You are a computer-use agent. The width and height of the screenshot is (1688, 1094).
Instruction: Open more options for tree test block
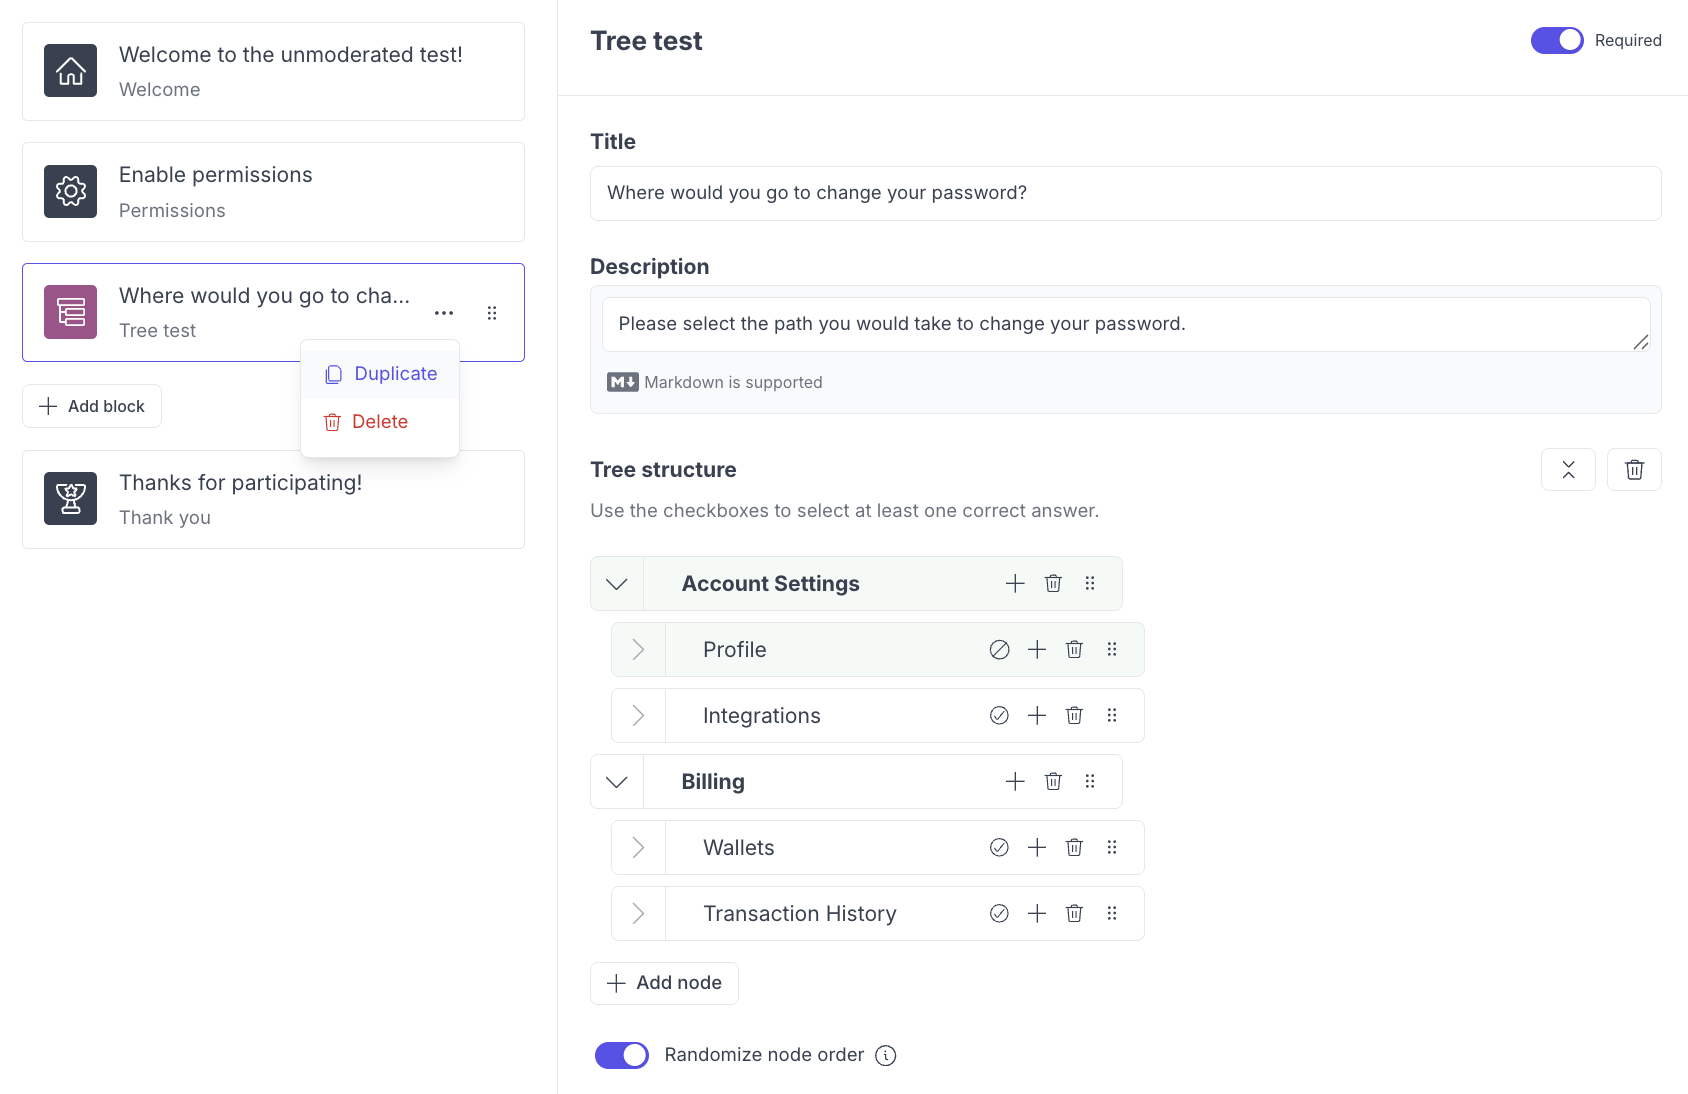coord(444,313)
